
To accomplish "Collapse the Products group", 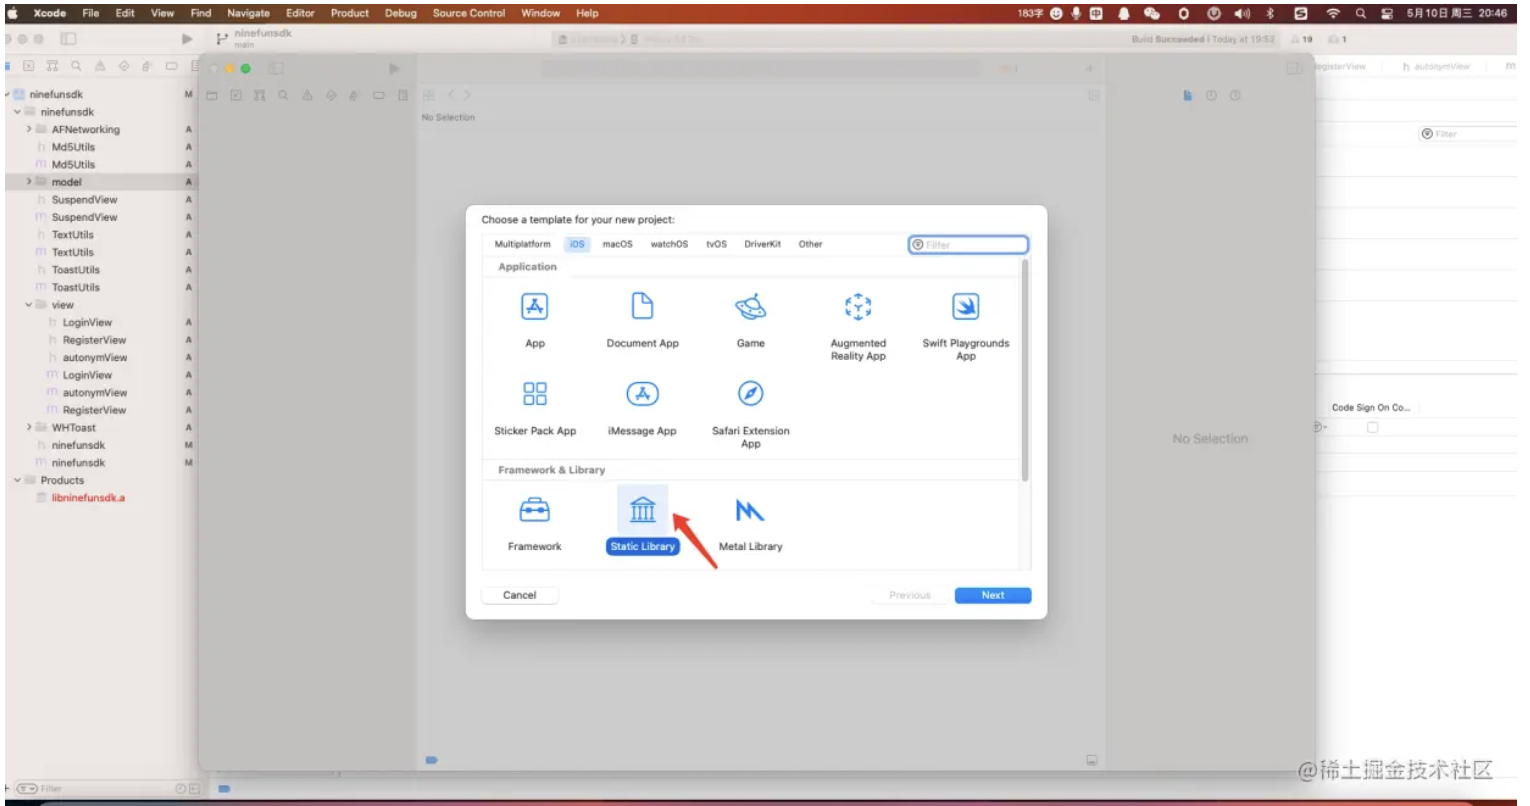I will click(x=17, y=480).
